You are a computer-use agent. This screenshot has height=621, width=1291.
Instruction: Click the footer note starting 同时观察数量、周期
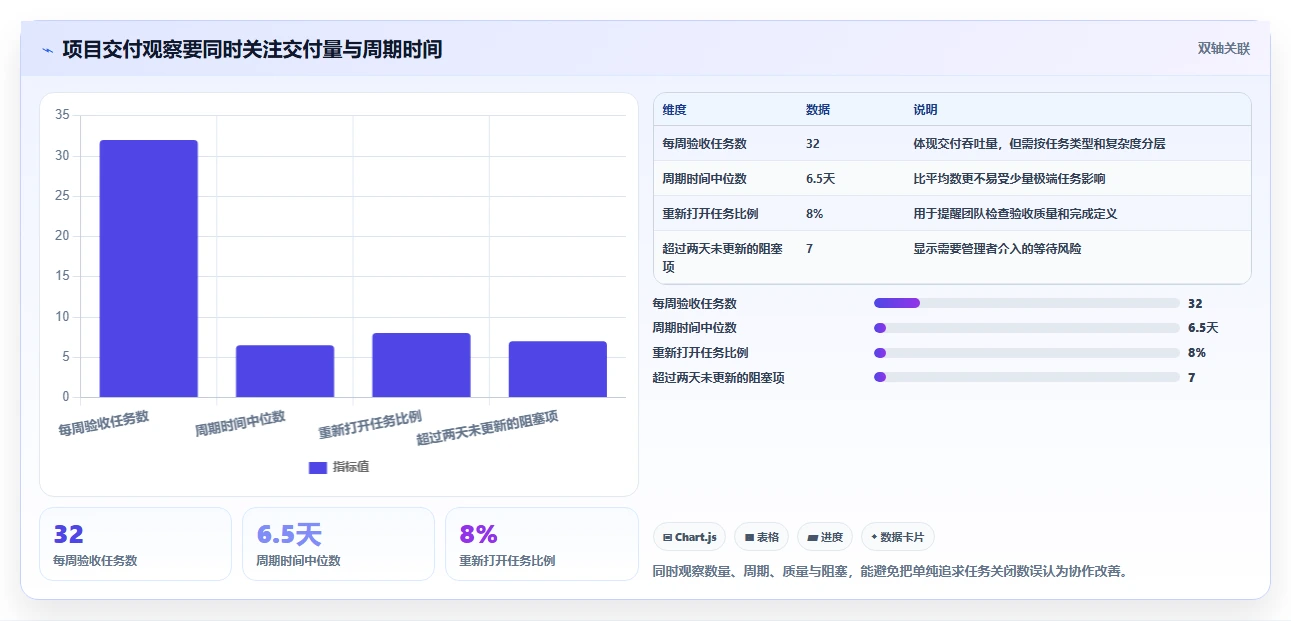889,572
